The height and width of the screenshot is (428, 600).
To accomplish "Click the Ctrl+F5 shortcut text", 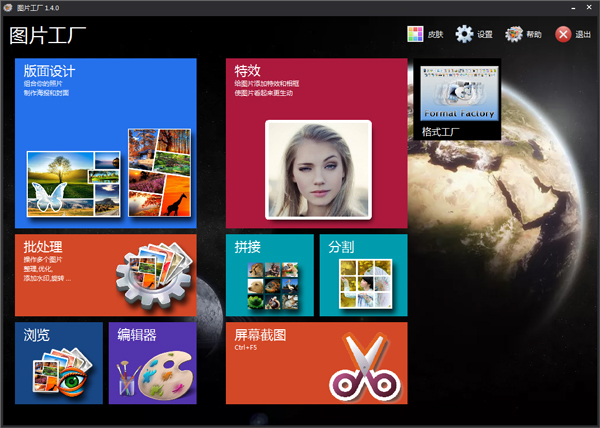I will point(246,348).
